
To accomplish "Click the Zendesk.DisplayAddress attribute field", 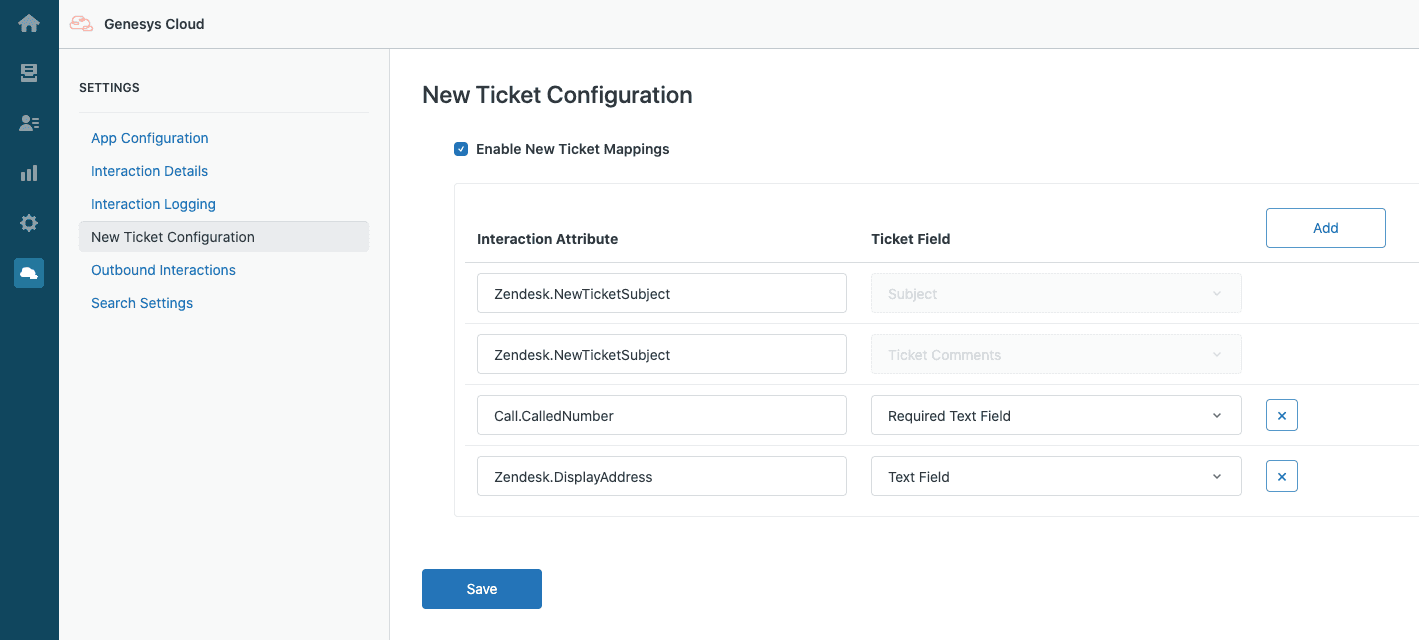I will point(661,476).
